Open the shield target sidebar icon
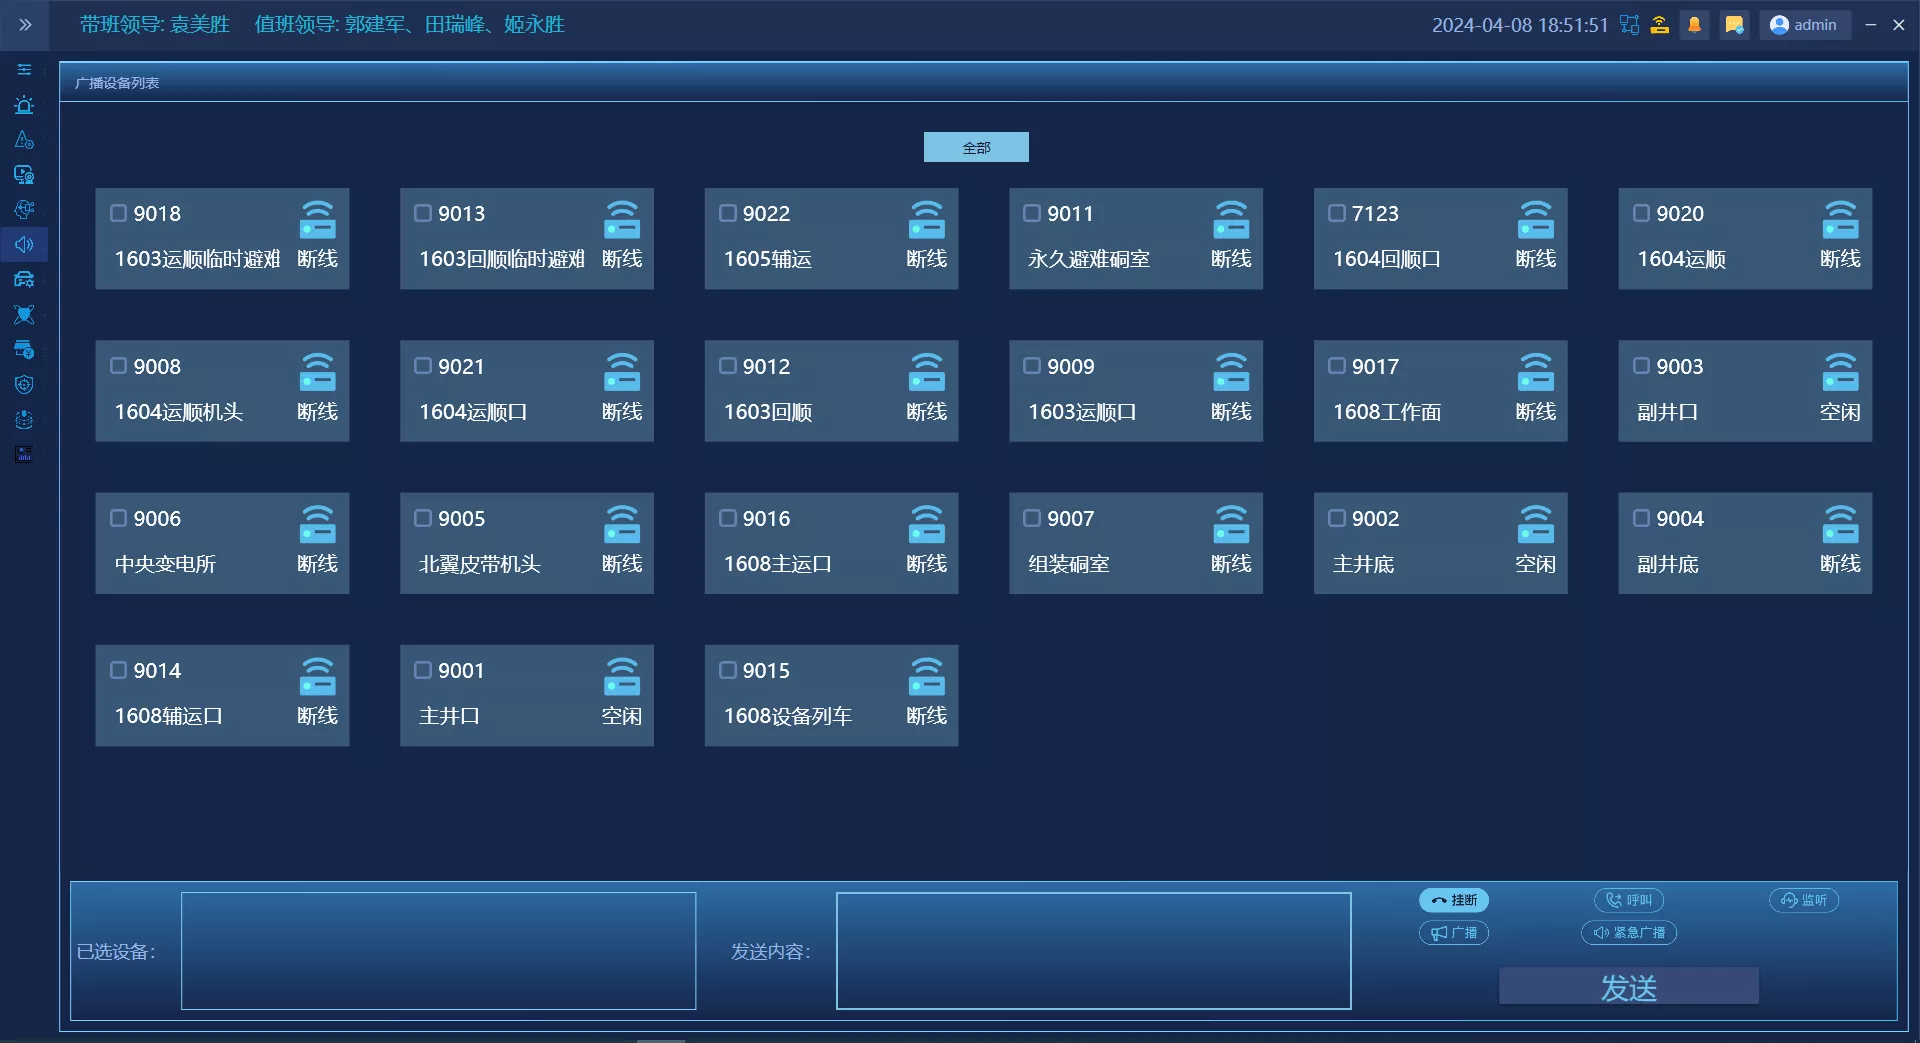This screenshot has height=1043, width=1920. (x=24, y=385)
